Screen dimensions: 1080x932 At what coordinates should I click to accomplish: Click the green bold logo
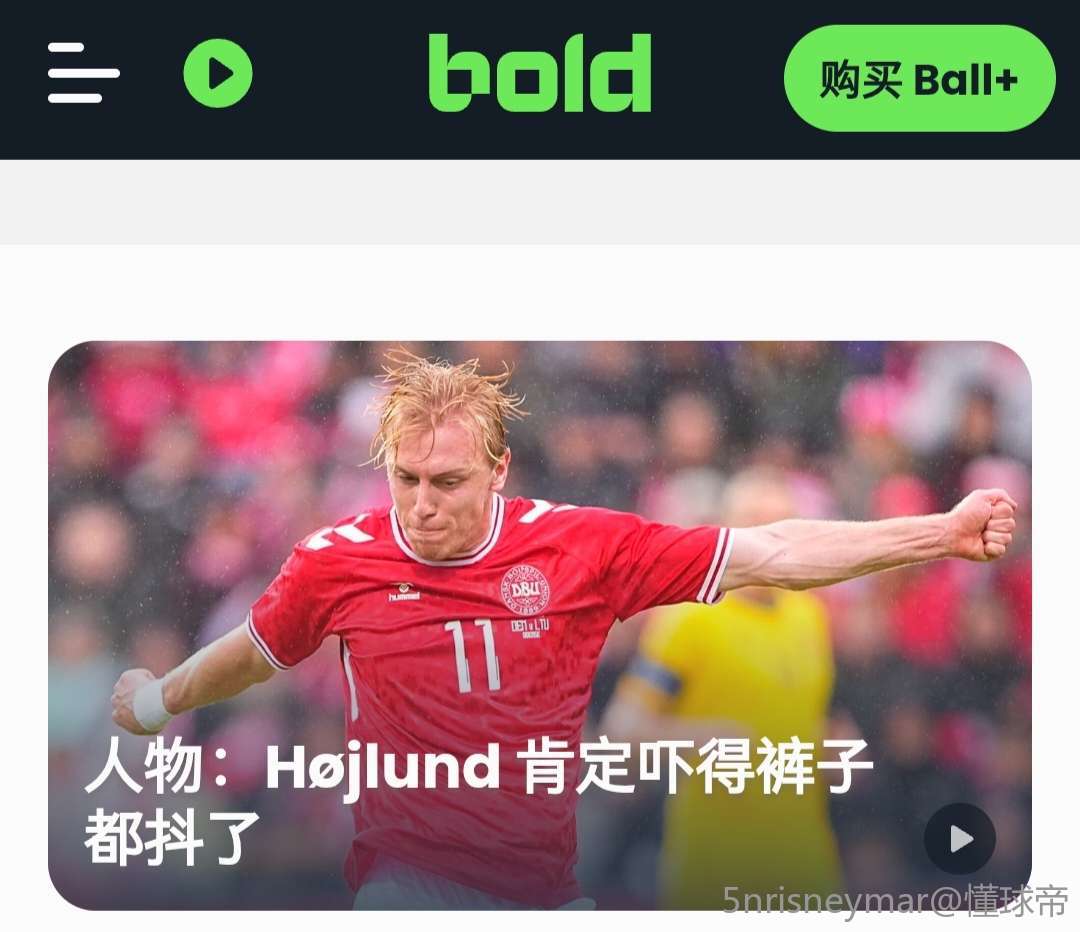(539, 73)
